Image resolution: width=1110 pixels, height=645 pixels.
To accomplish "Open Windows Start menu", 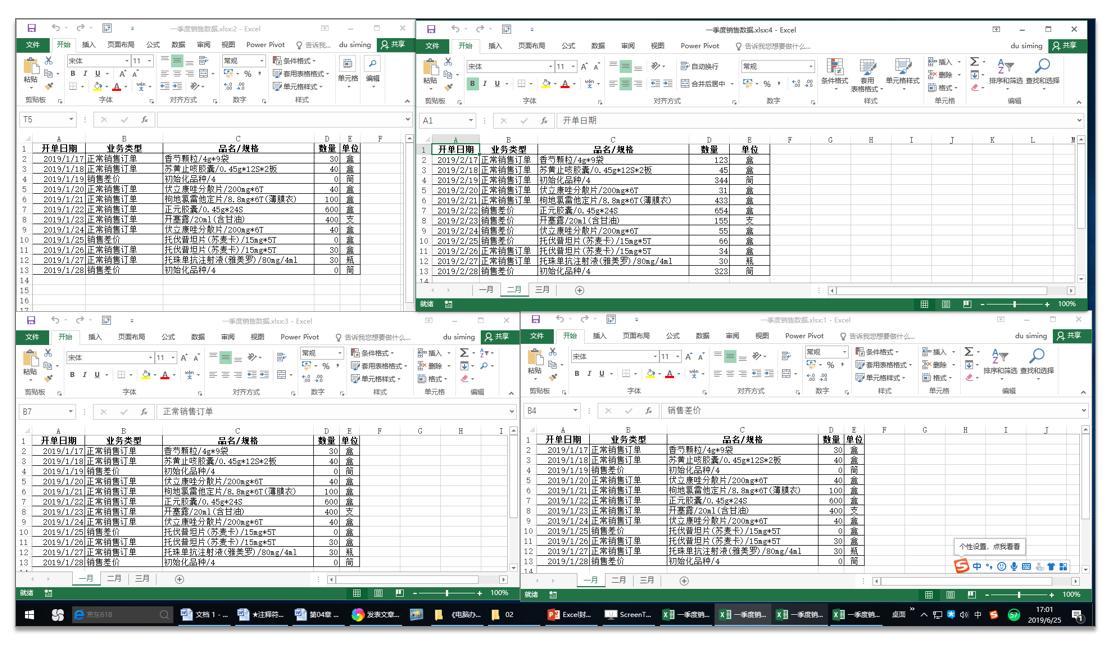I will 31,615.
